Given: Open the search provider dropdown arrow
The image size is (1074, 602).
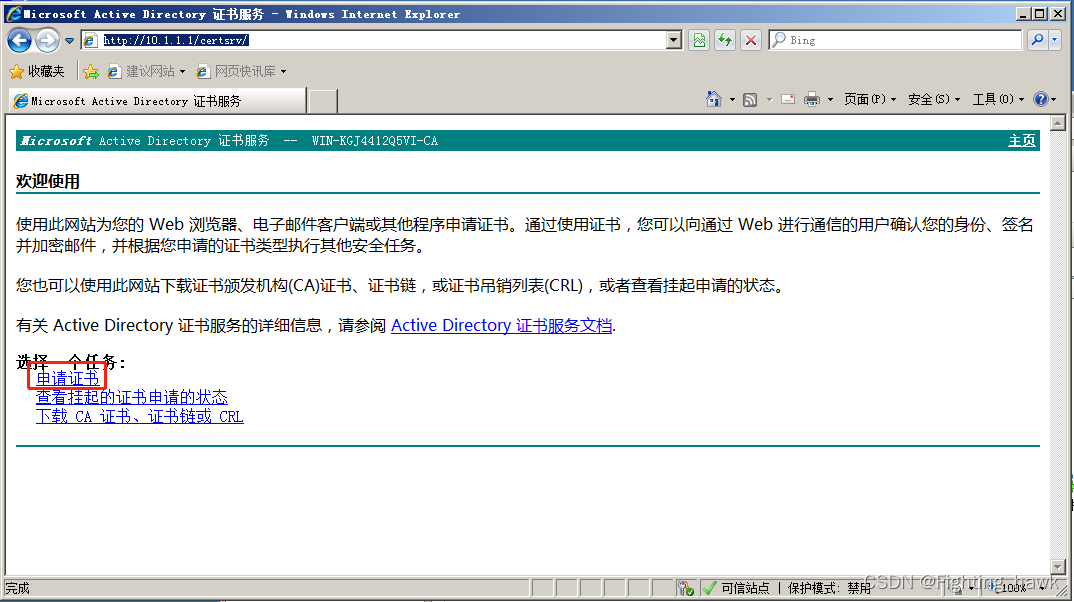Looking at the screenshot, I should (1055, 40).
